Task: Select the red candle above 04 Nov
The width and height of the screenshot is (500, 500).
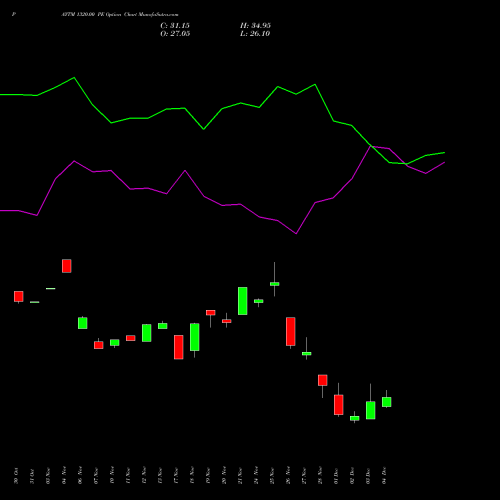Action: pos(67,266)
